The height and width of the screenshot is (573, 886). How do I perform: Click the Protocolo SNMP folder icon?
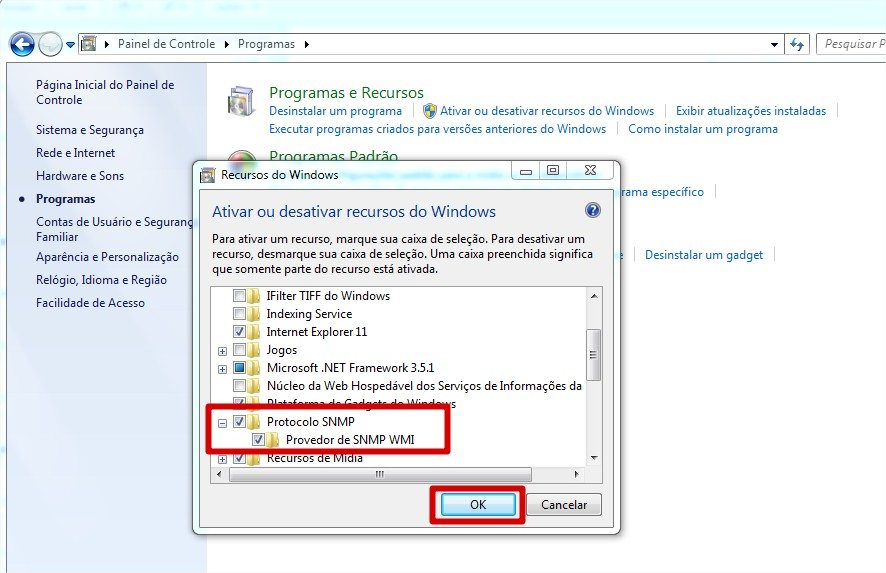point(256,422)
